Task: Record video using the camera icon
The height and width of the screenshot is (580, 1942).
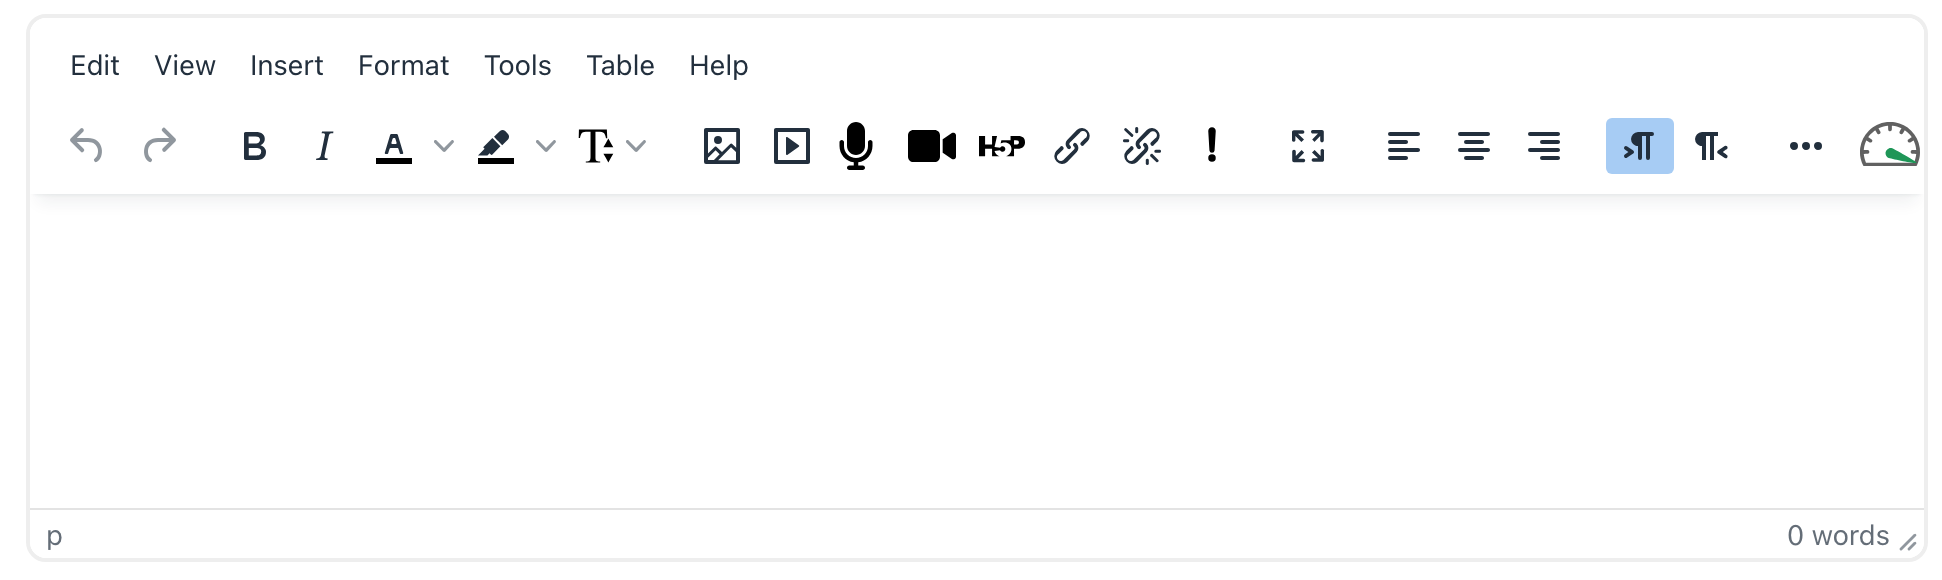Action: coord(931,146)
